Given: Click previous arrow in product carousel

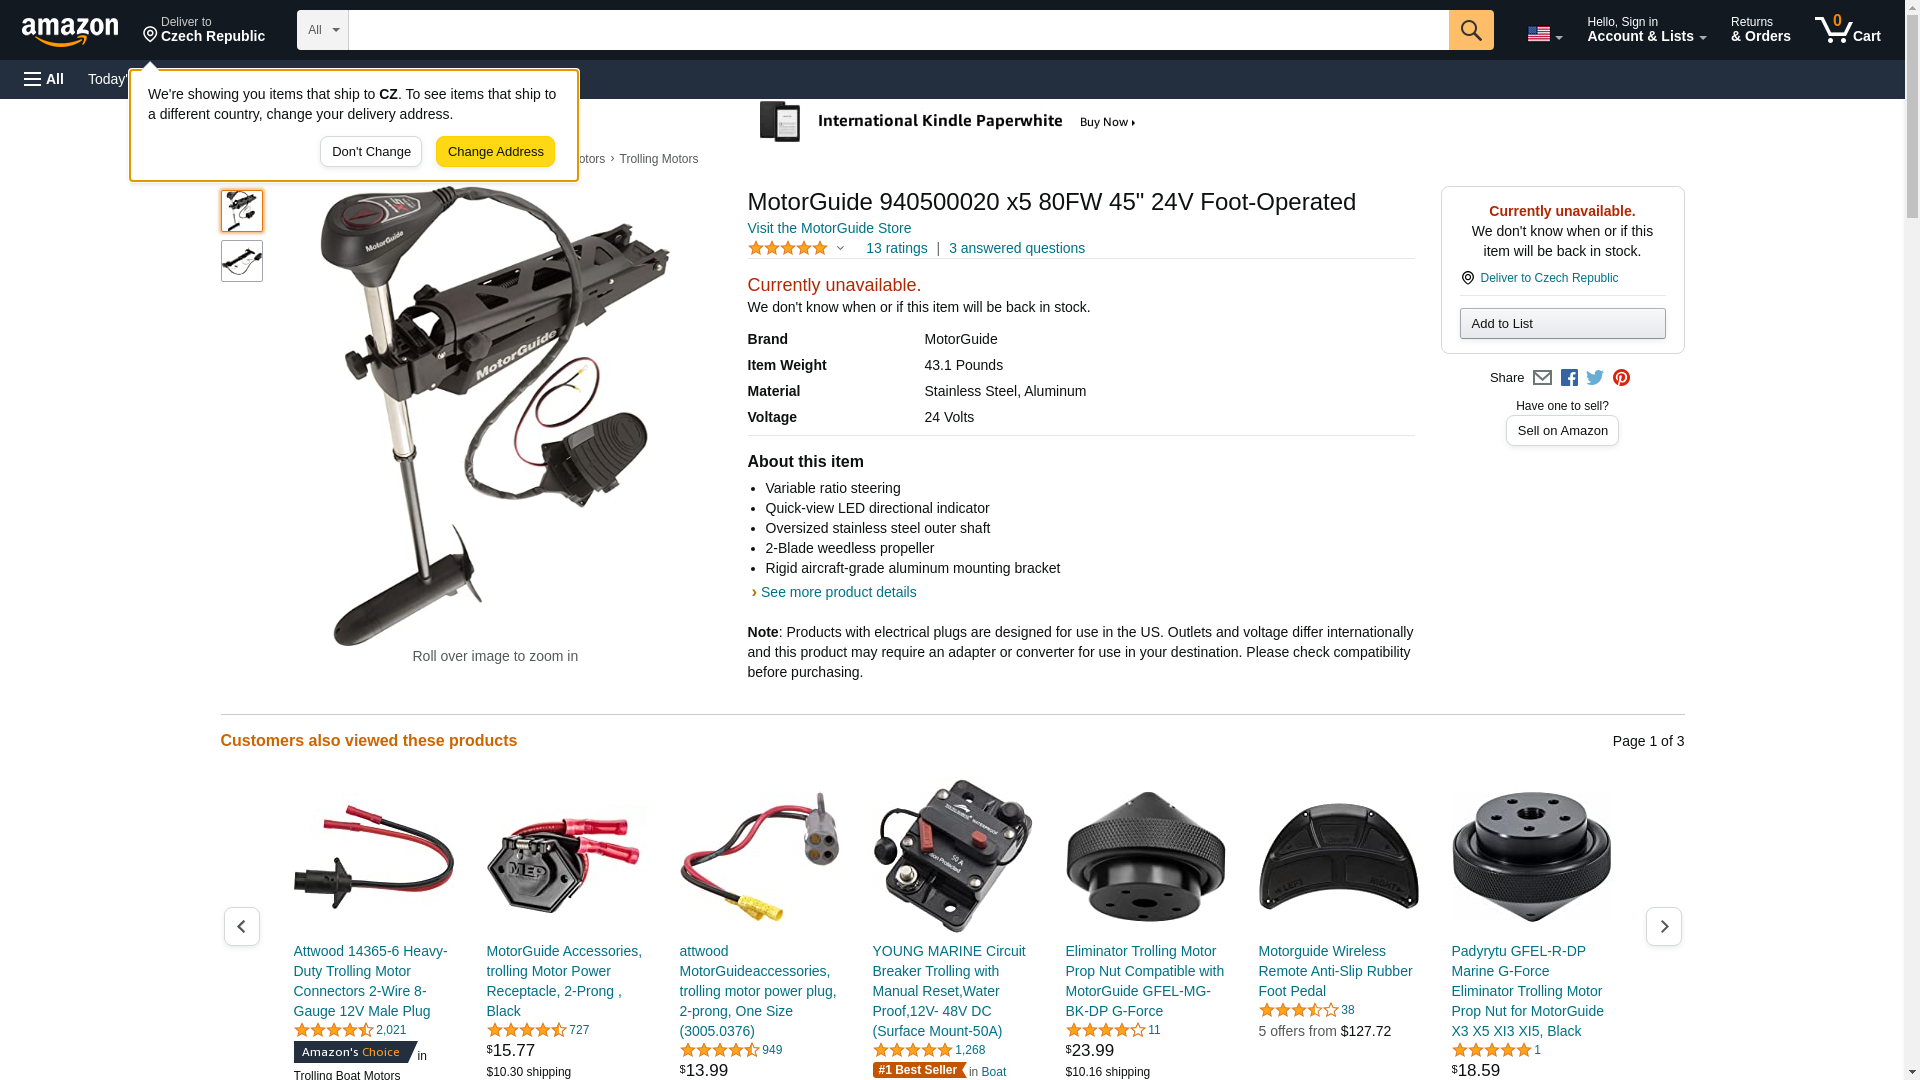Looking at the screenshot, I should point(241,927).
